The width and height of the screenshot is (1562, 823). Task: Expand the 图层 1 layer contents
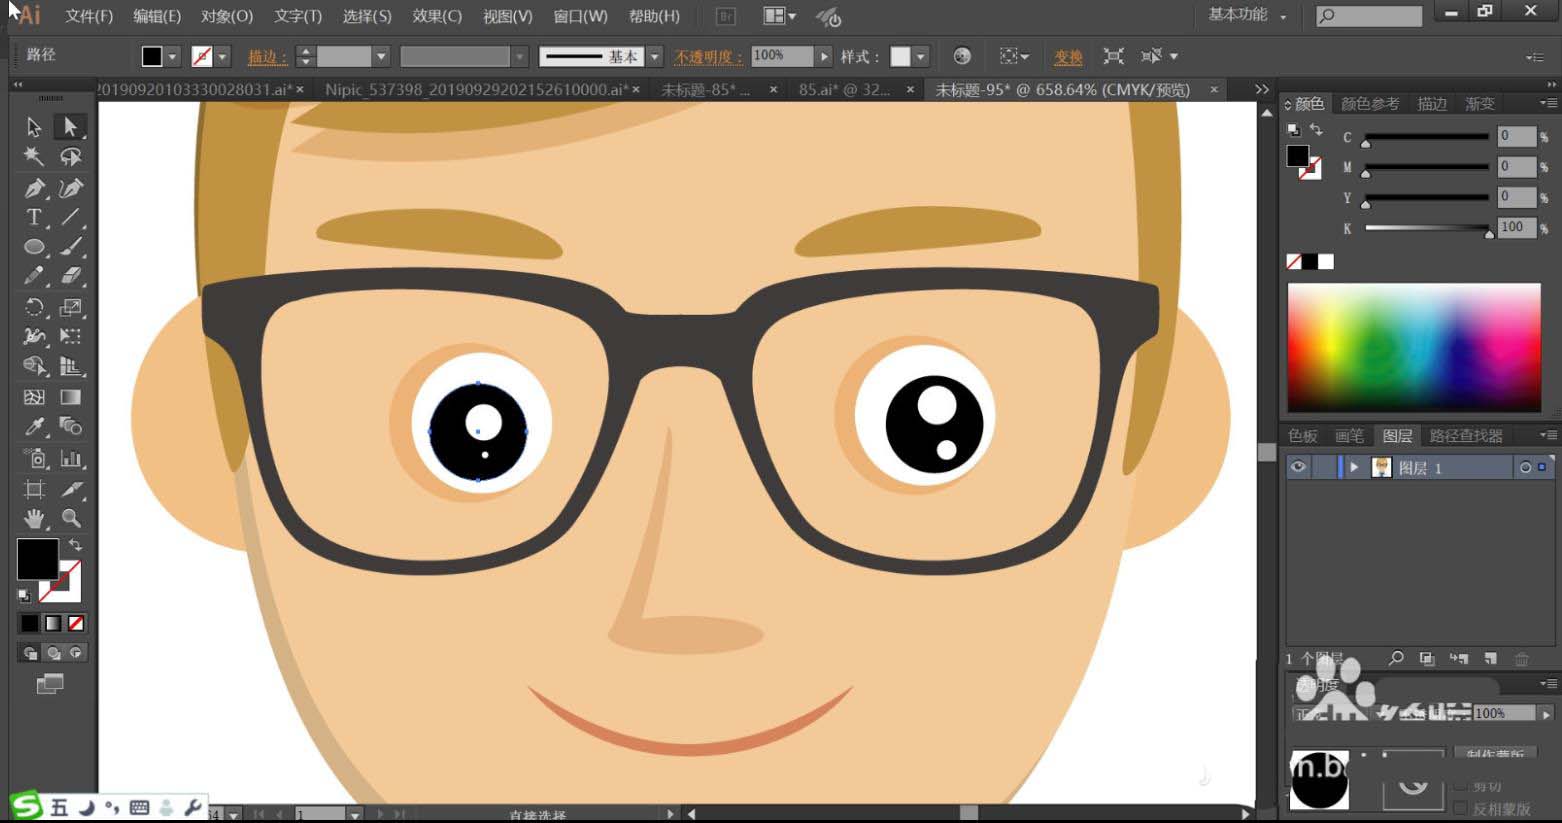(x=1354, y=467)
